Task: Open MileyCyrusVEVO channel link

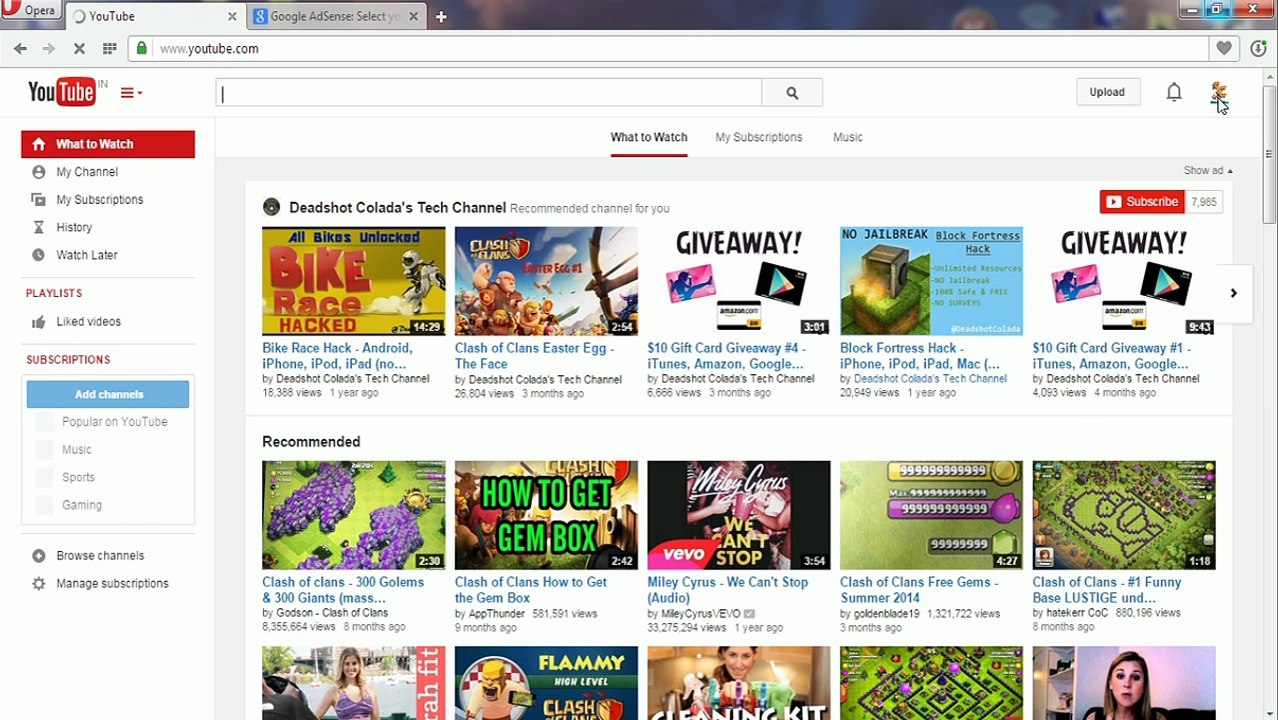Action: click(701, 614)
